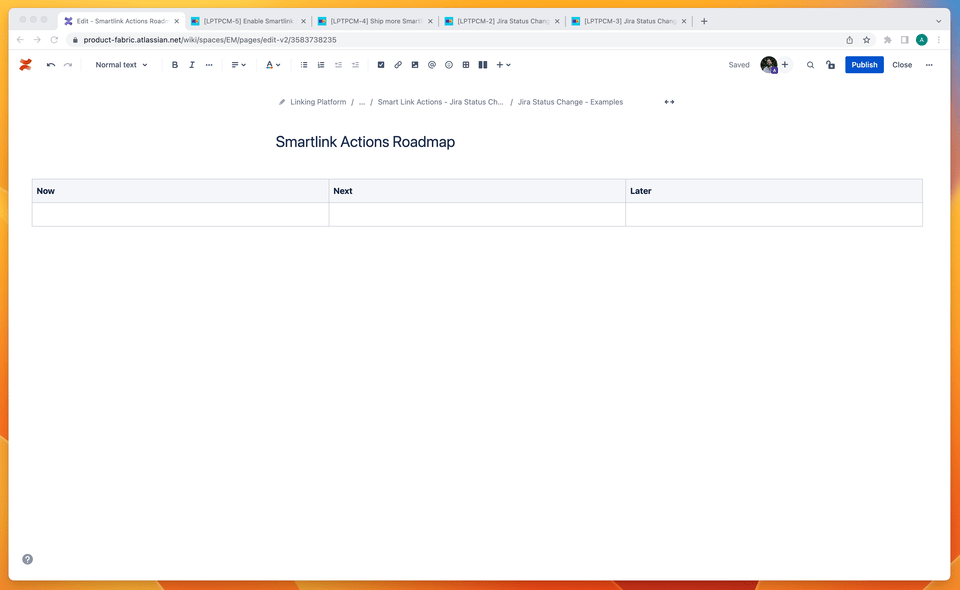The image size is (960, 590).
Task: Insert an image or file
Action: pos(414,65)
